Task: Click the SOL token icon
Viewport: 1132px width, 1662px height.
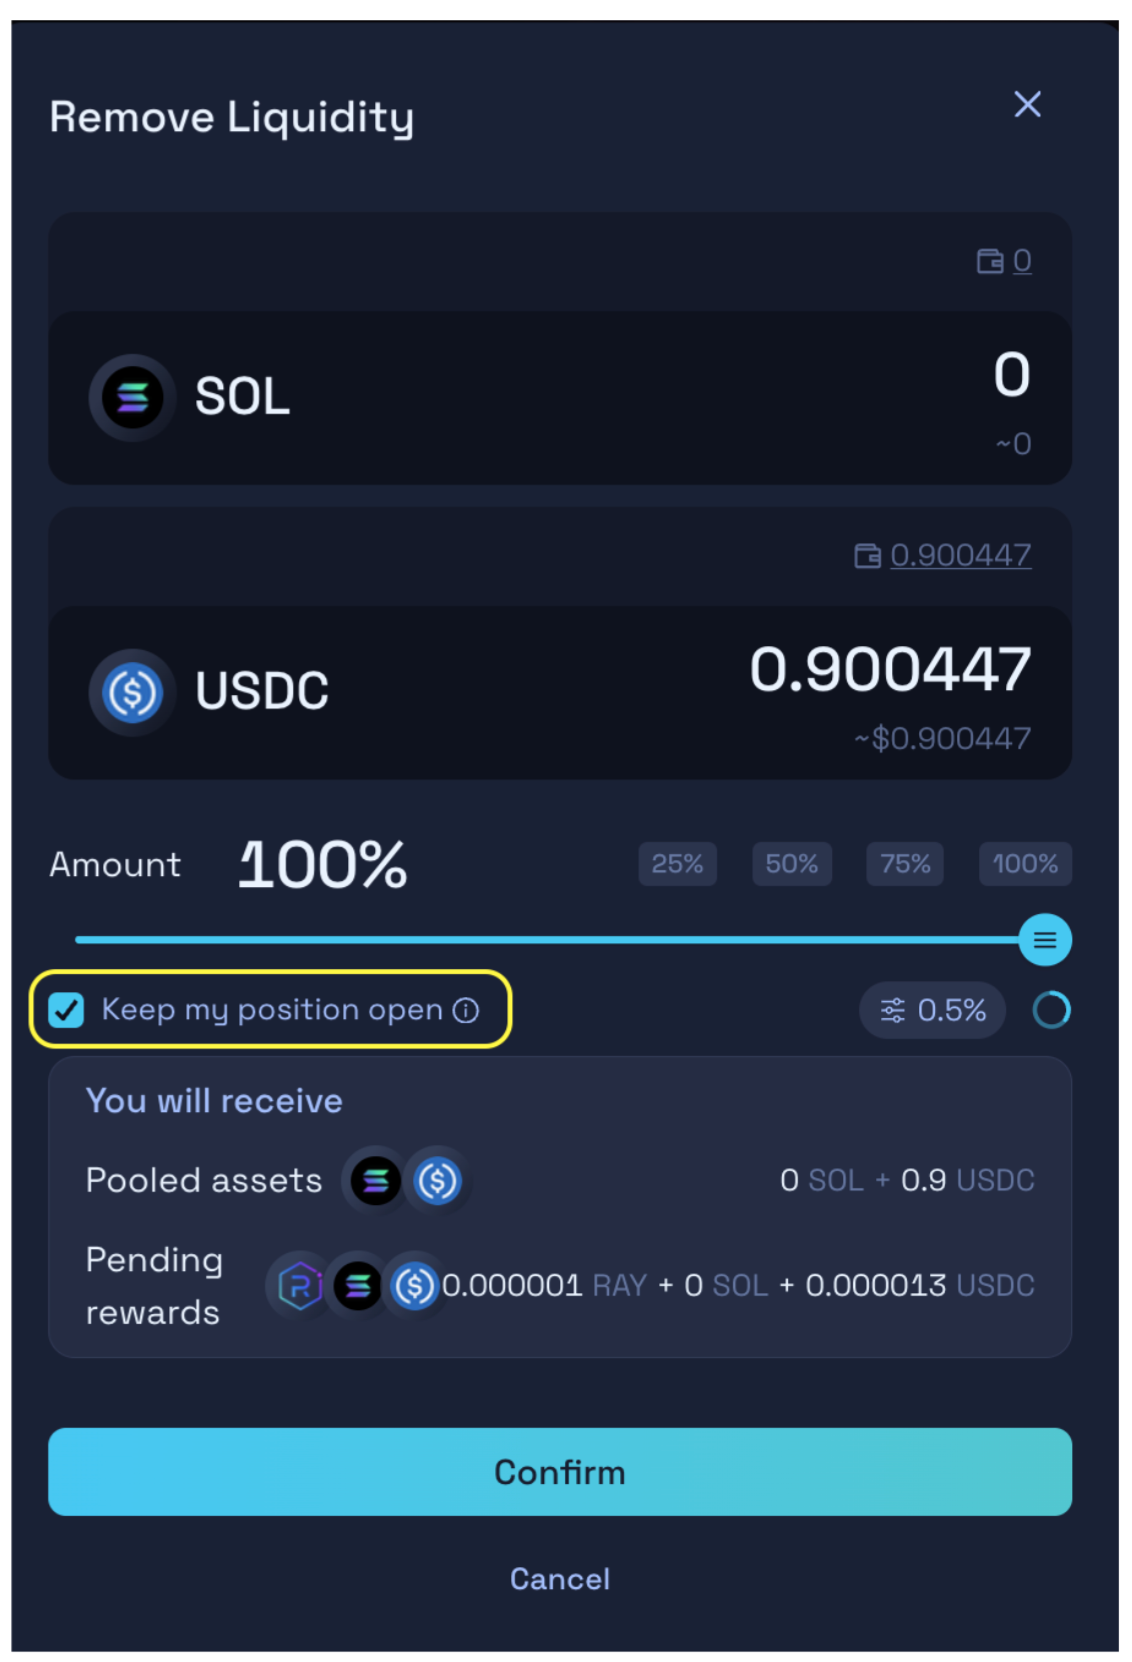Action: pyautogui.click(x=133, y=397)
